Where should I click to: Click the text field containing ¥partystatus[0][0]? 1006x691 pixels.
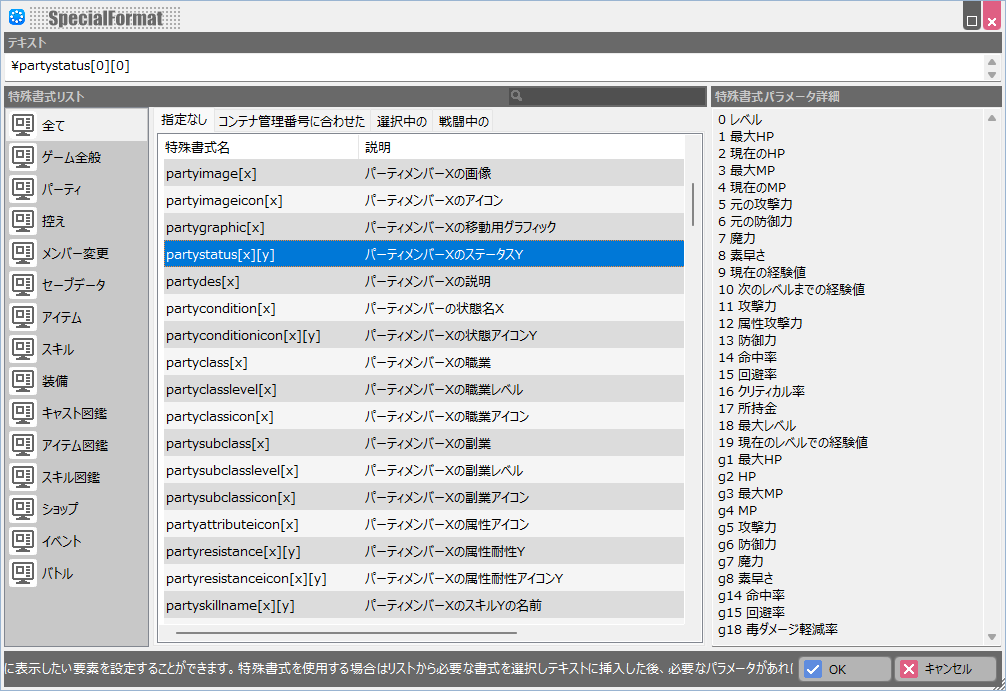click(x=490, y=67)
